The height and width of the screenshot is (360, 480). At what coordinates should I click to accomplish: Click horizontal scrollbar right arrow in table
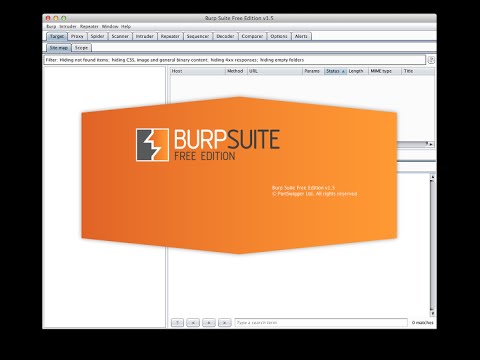(431, 144)
